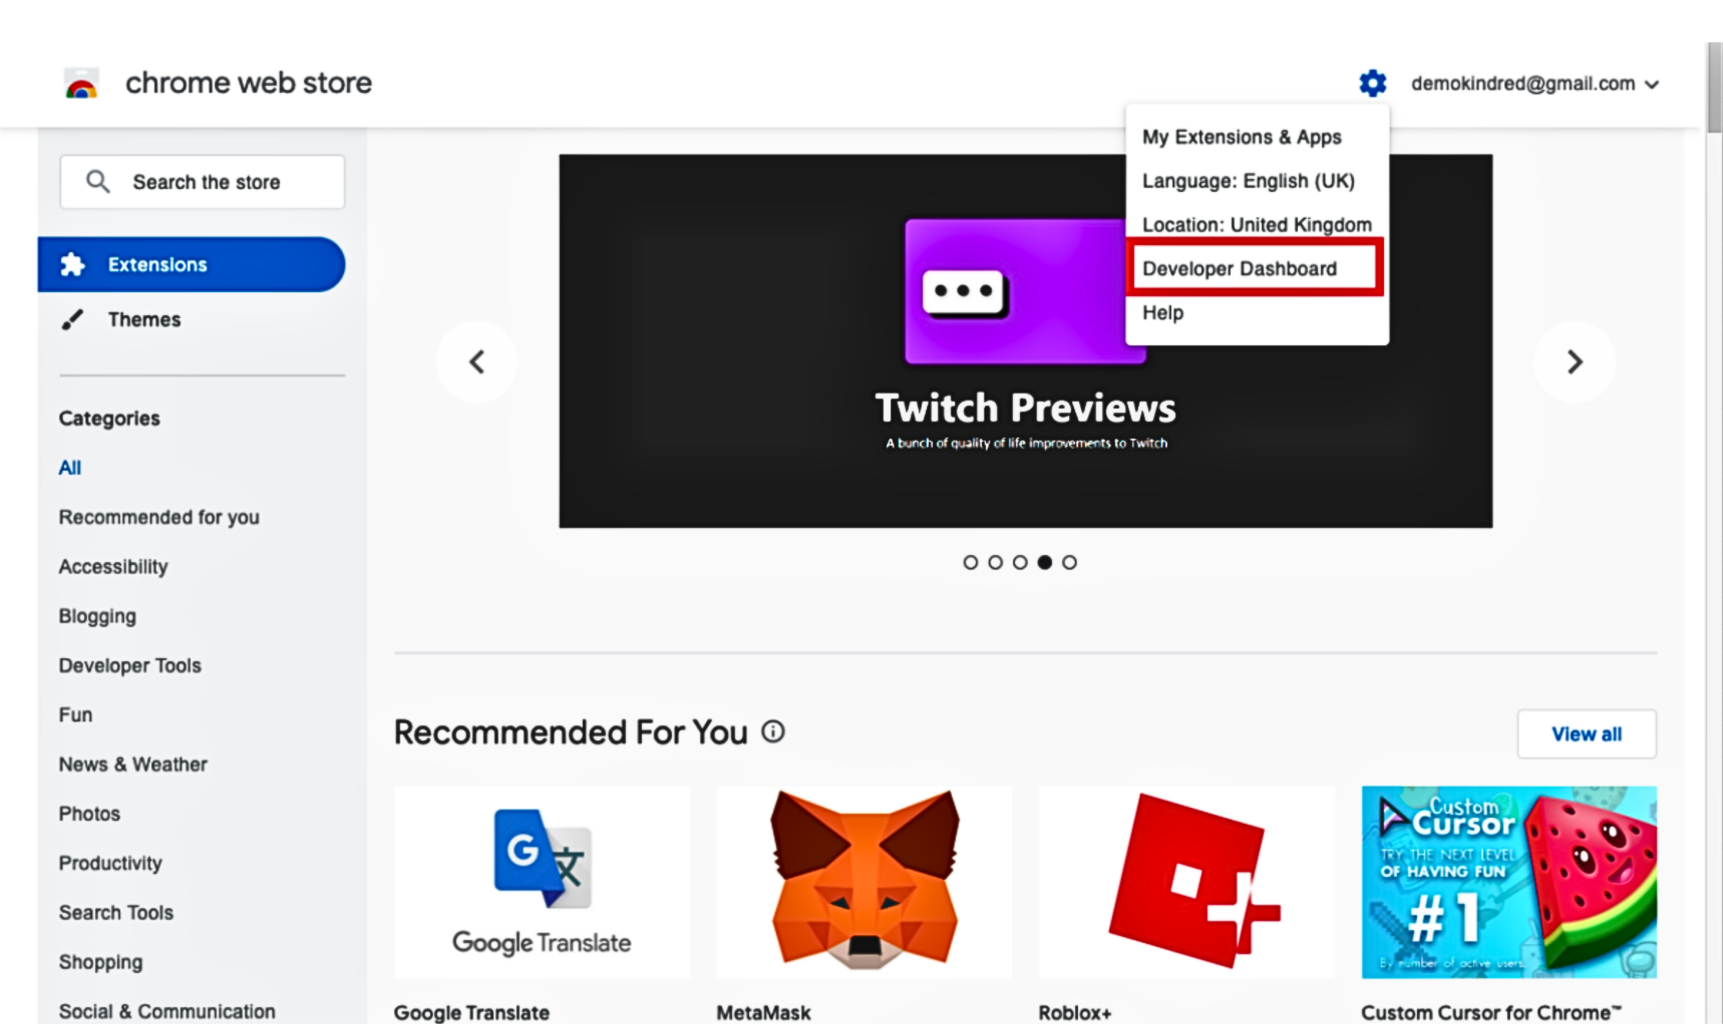The image size is (1723, 1024).
Task: Click the Chrome Web Store rainbow logo
Action: [81, 83]
